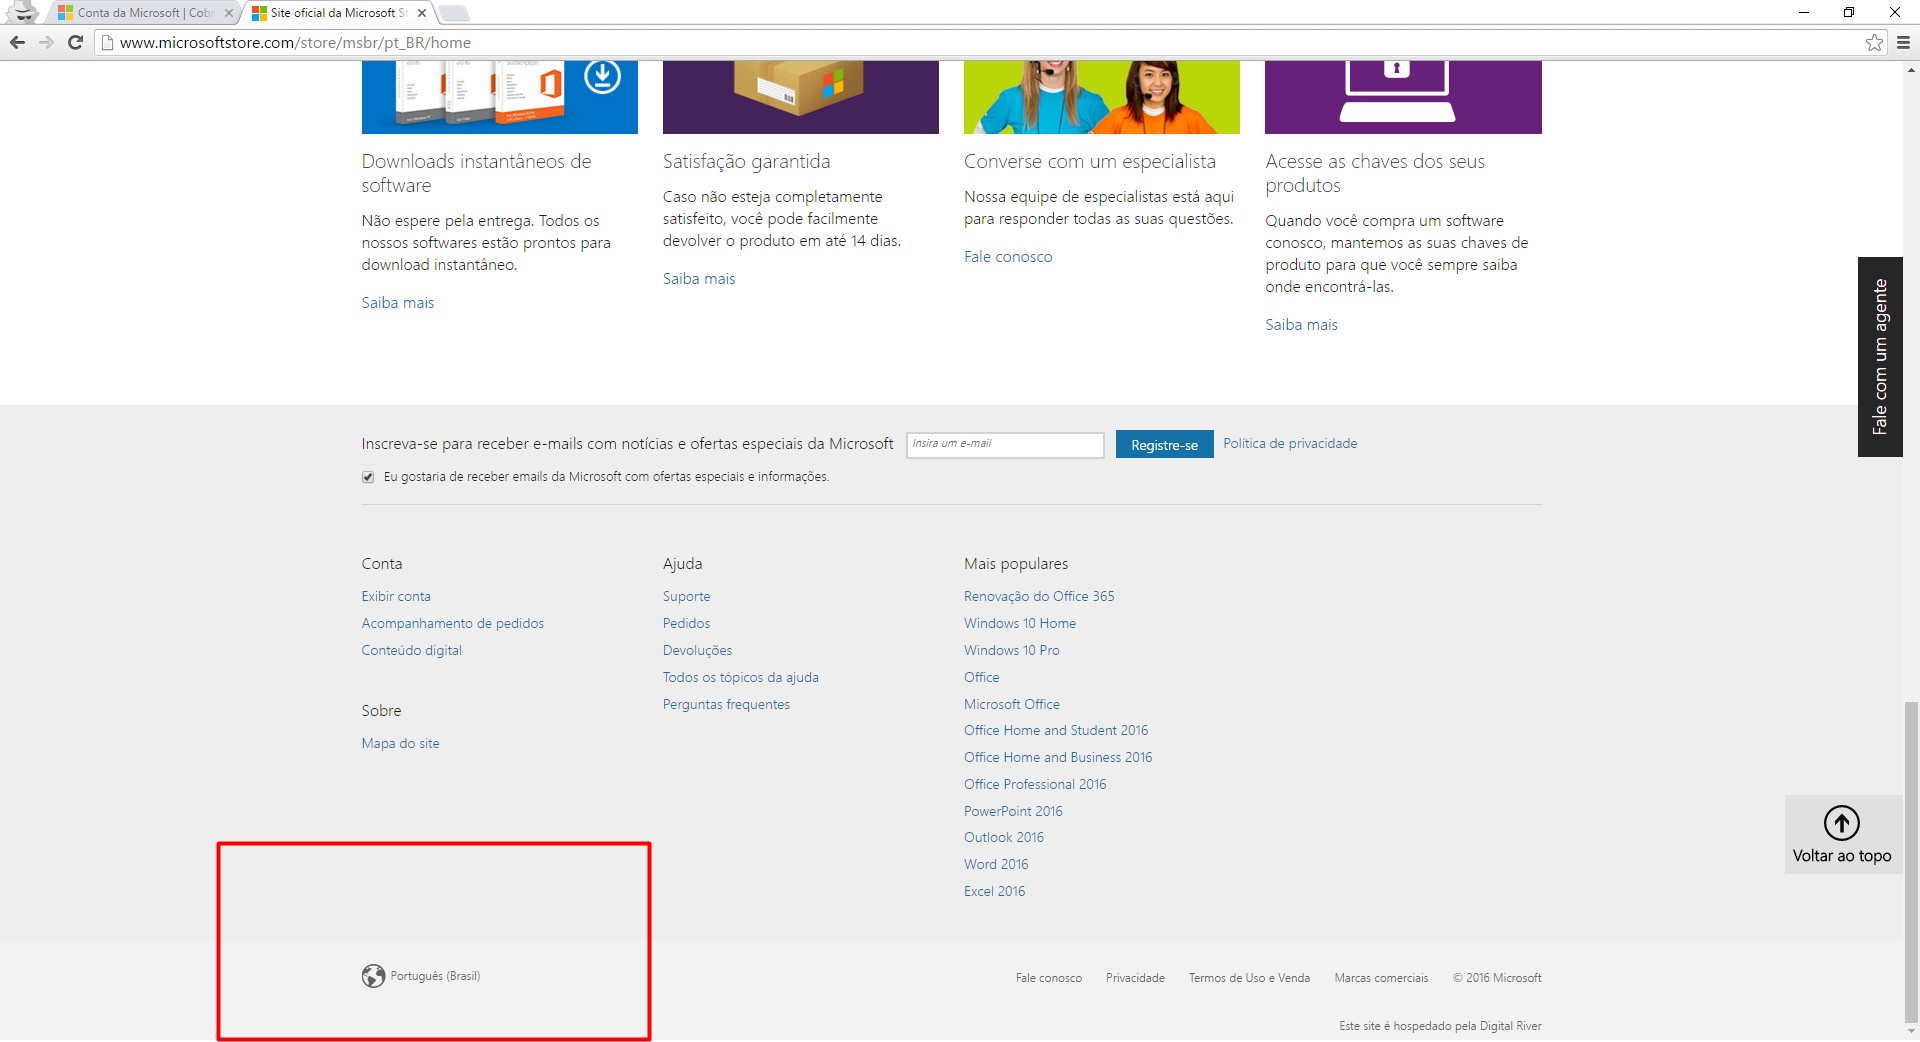Image resolution: width=1920 pixels, height=1042 pixels.
Task: Open Outlook 2016 link
Action: (x=1004, y=837)
